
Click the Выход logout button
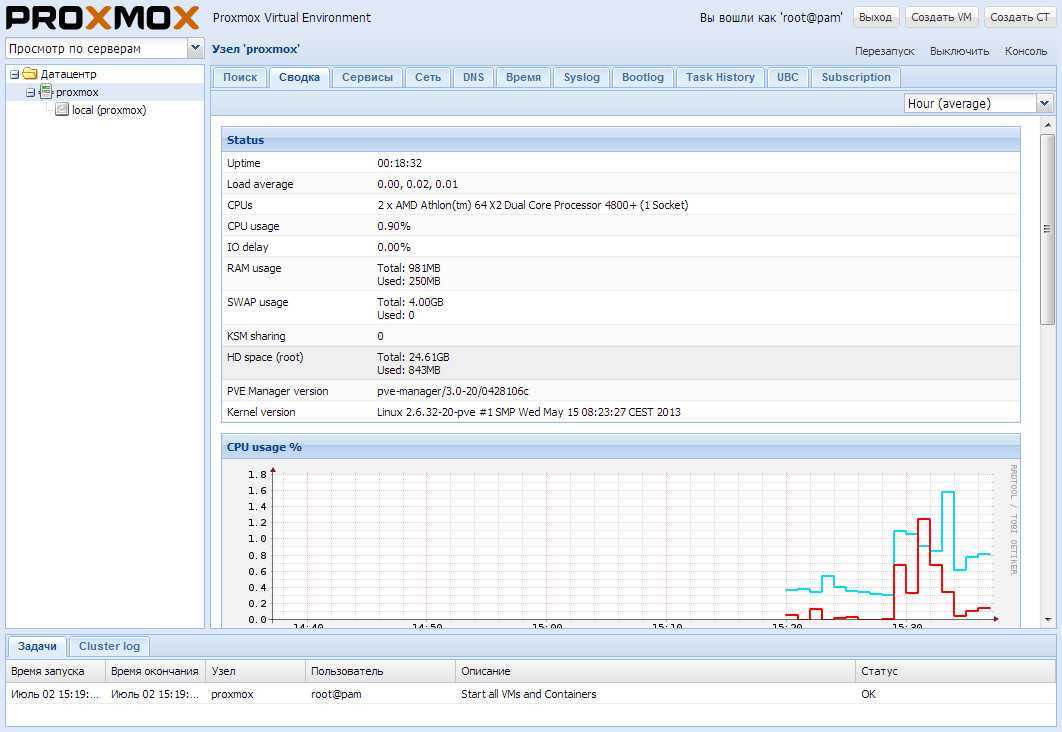(x=876, y=17)
